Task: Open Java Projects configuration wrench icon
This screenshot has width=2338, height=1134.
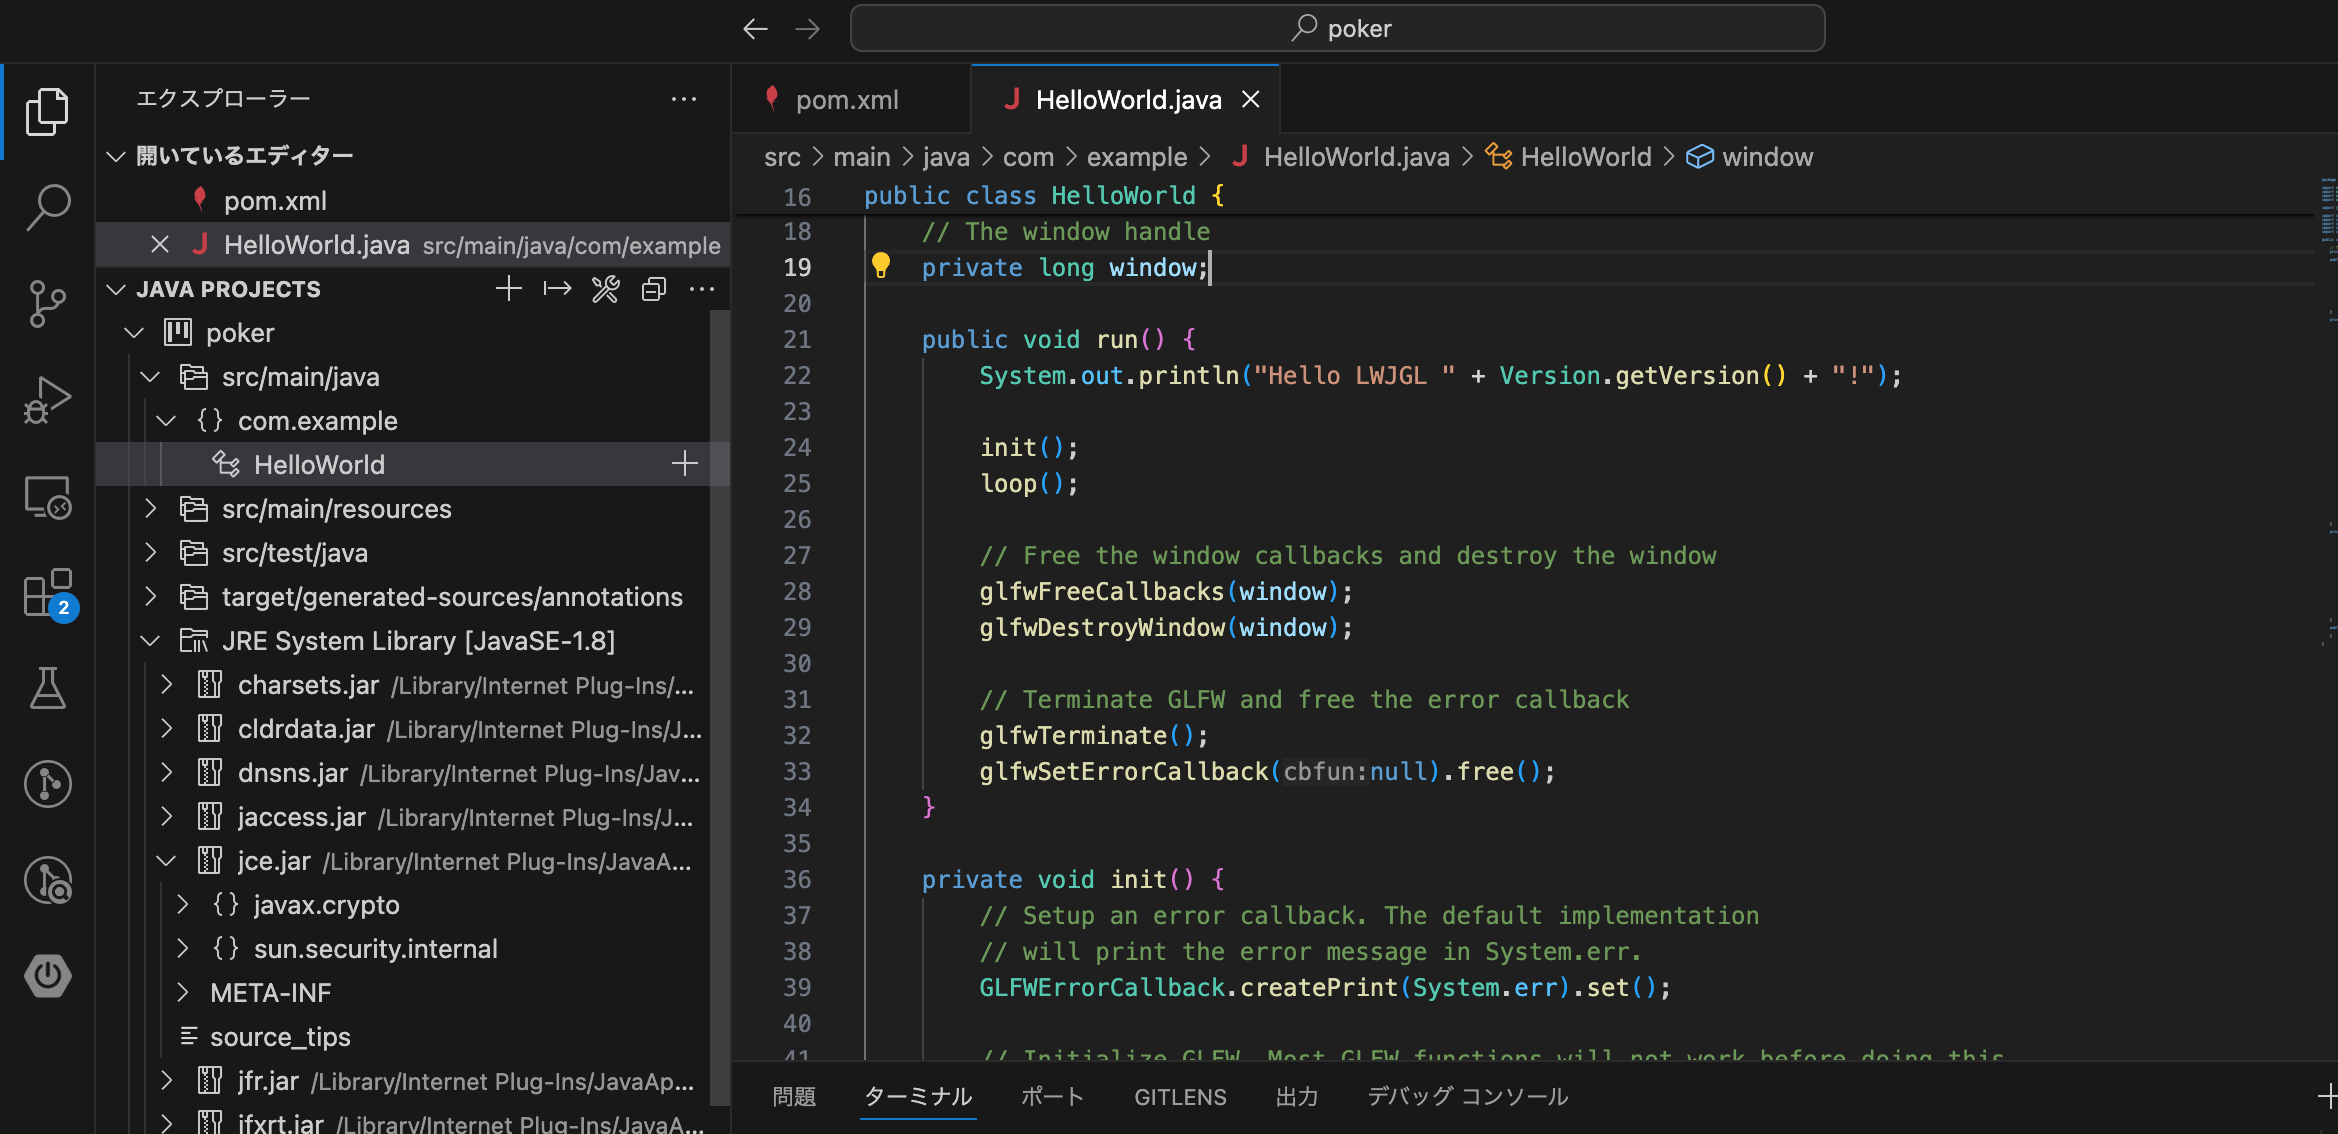Action: click(605, 288)
